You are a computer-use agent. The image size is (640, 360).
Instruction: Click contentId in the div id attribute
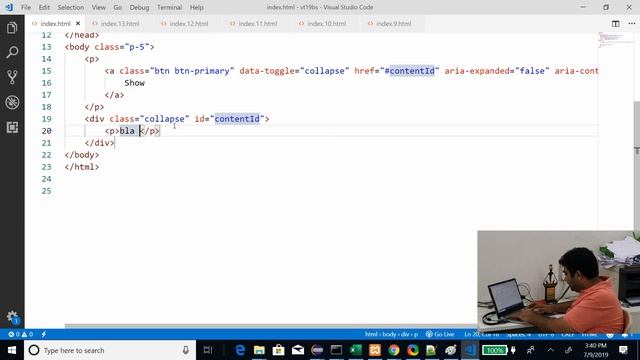pyautogui.click(x=237, y=119)
